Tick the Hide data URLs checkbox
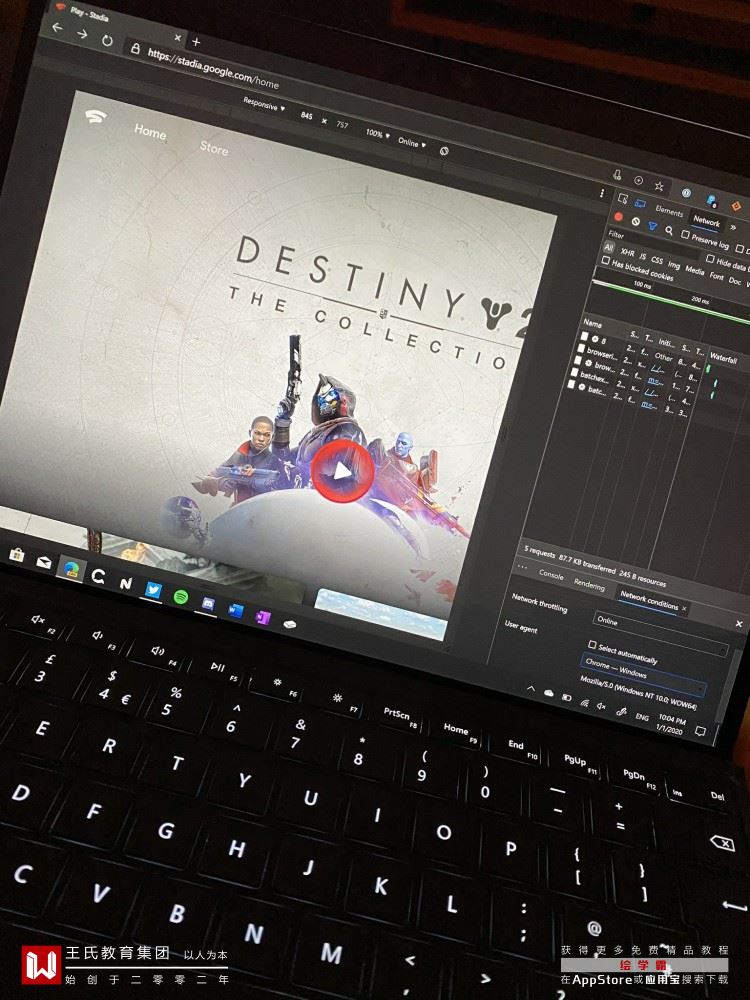 coord(710,259)
